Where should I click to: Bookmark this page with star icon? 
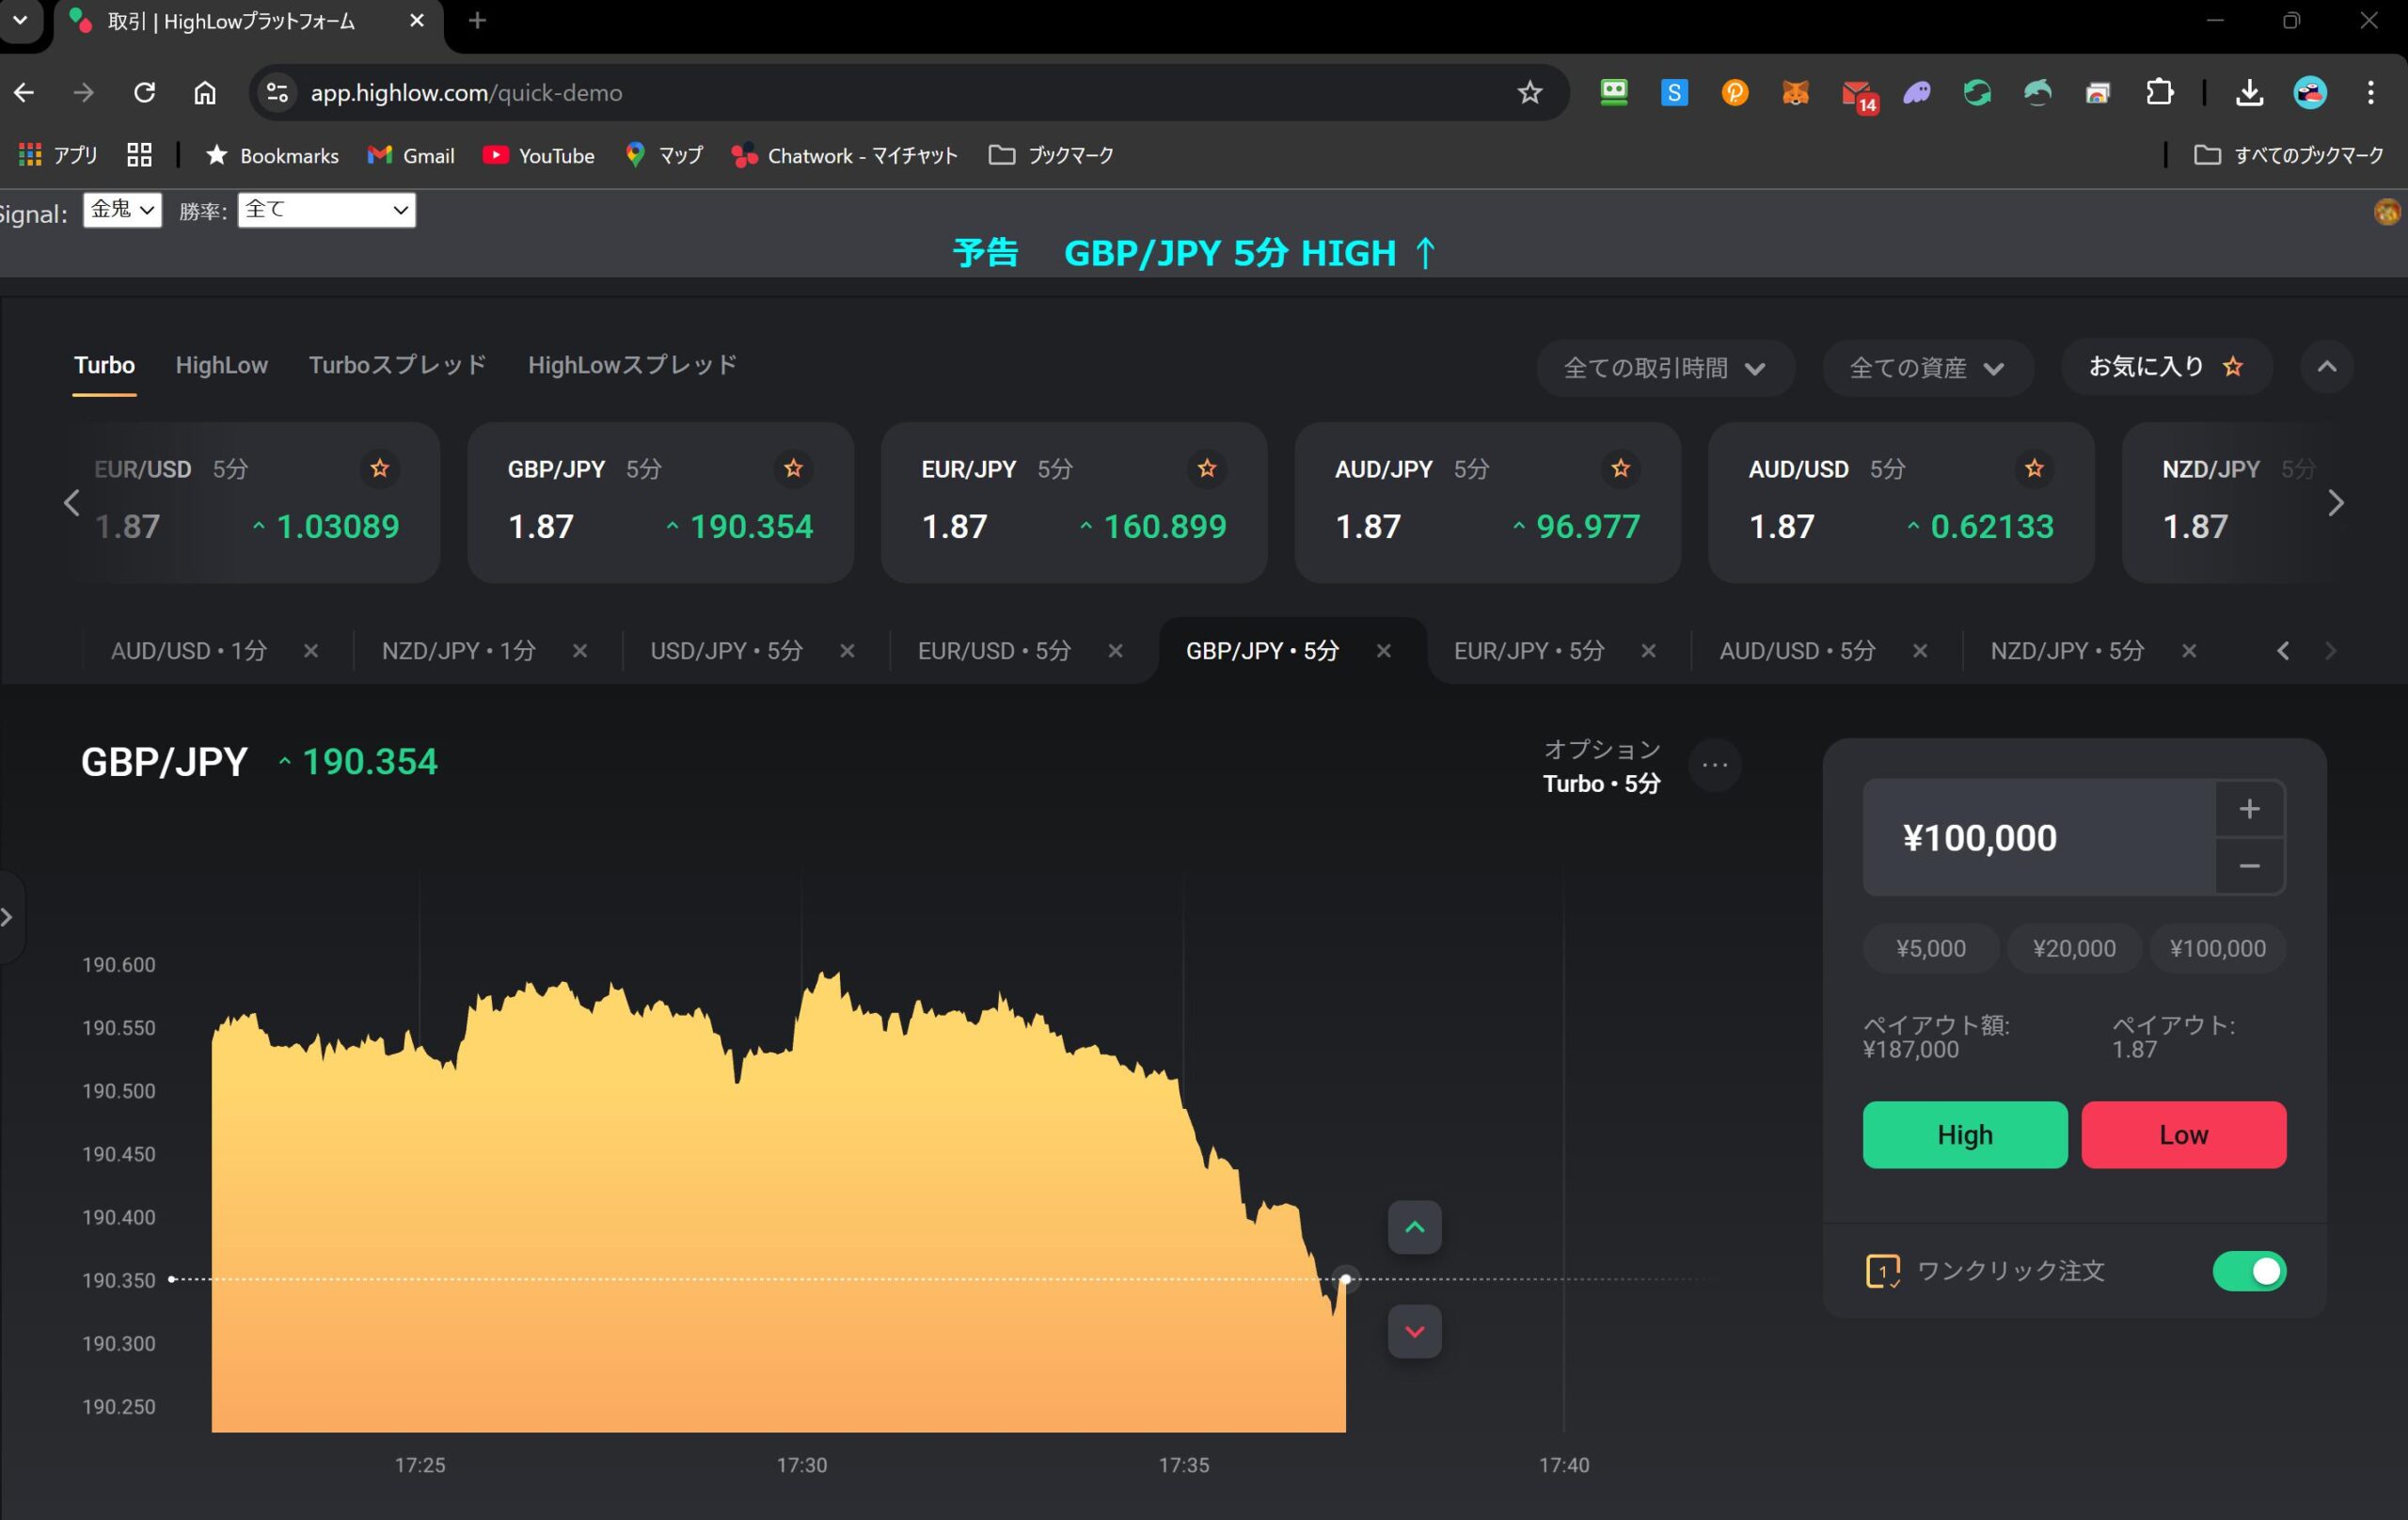point(1529,93)
